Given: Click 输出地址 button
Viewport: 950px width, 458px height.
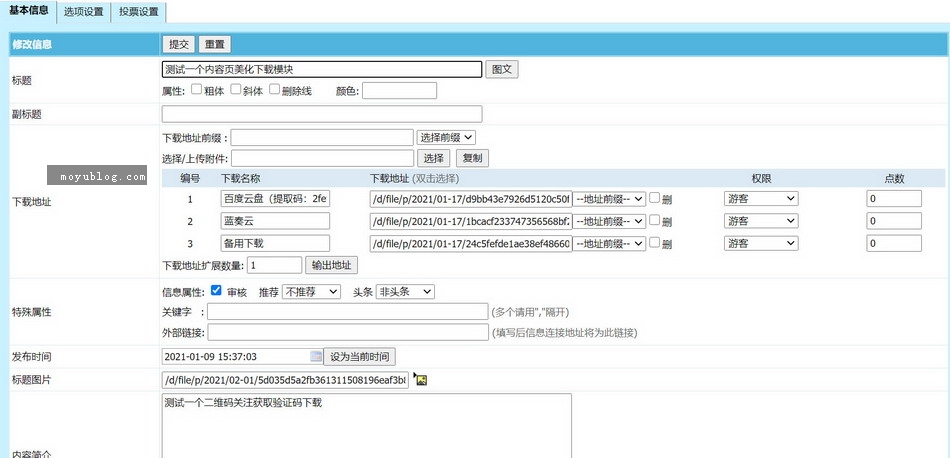Looking at the screenshot, I should pos(330,266).
